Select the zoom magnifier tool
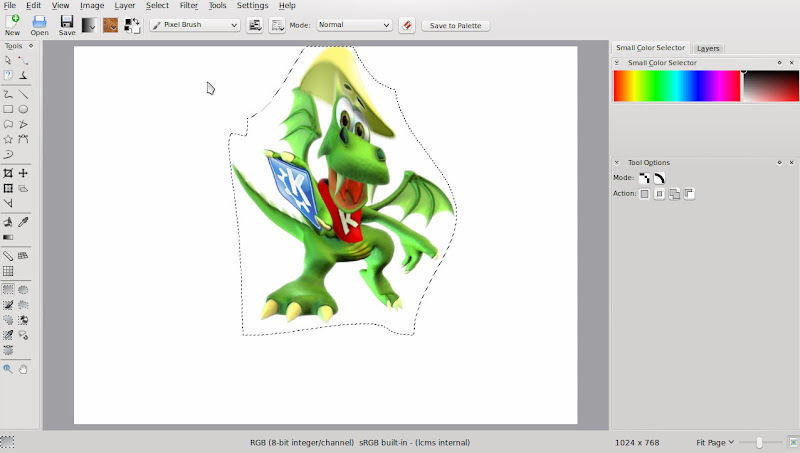 pyautogui.click(x=8, y=369)
